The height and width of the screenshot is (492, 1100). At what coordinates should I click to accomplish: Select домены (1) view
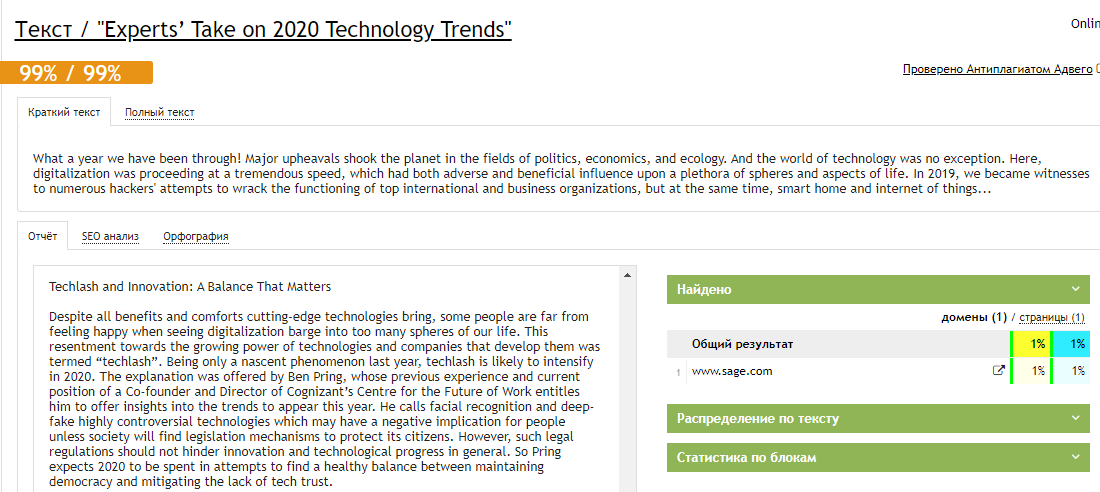tap(974, 317)
